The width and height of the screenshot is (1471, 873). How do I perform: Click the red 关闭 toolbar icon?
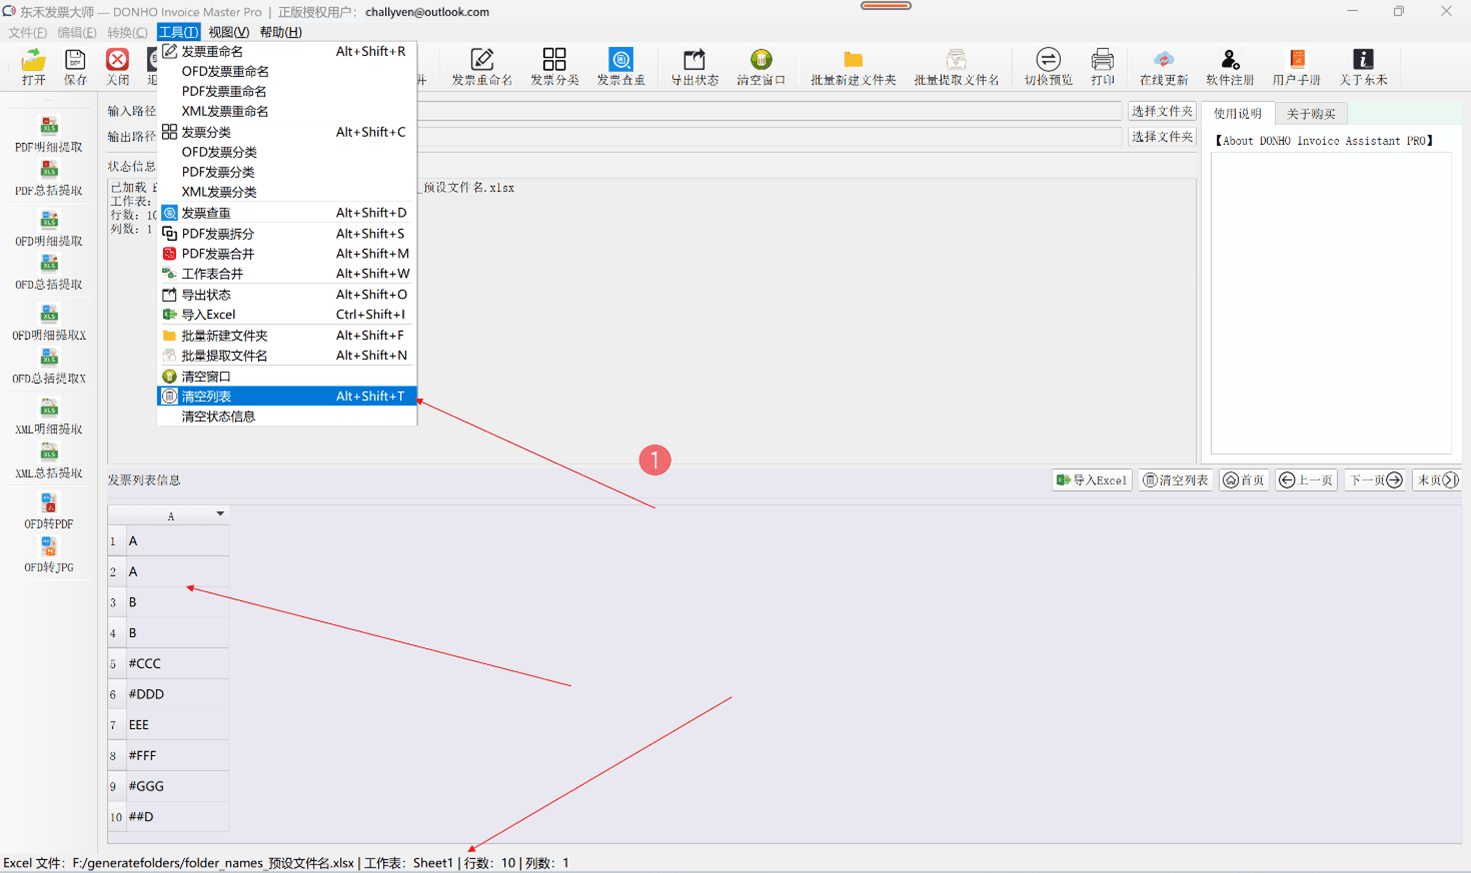pos(117,66)
